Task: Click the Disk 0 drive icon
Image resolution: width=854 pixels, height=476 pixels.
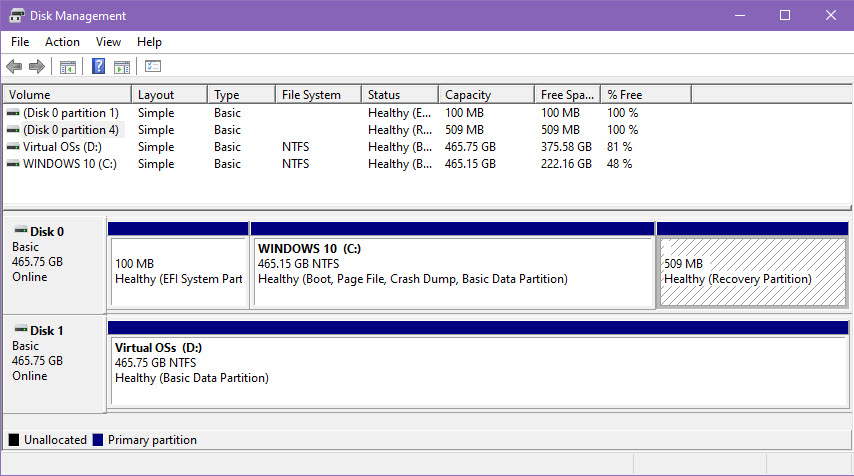Action: pyautogui.click(x=20, y=231)
